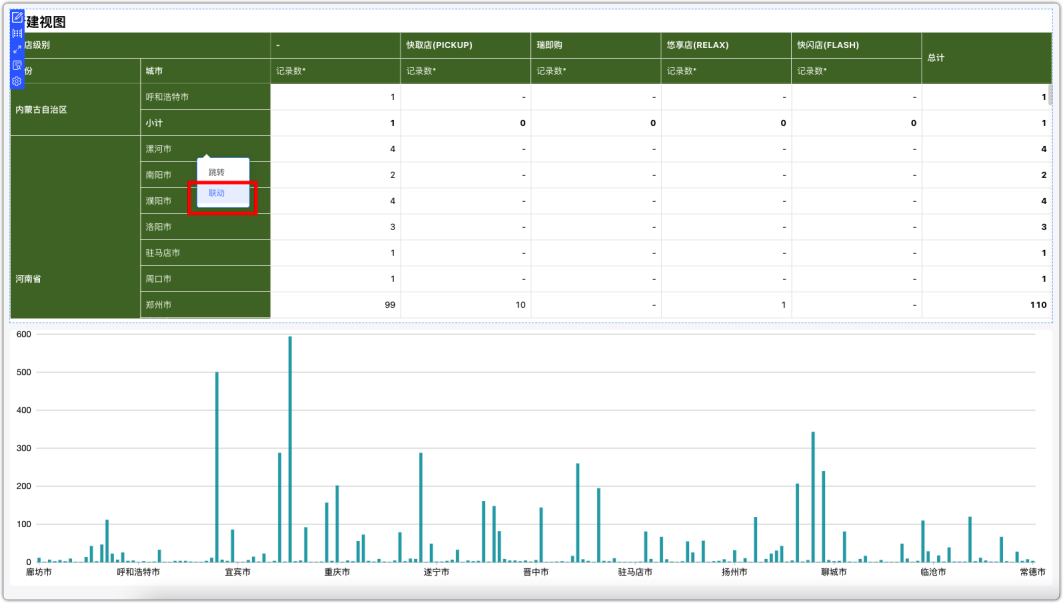Click the 郑州市 total value 110
Screen dimensions: 1063x603
coord(1038,305)
